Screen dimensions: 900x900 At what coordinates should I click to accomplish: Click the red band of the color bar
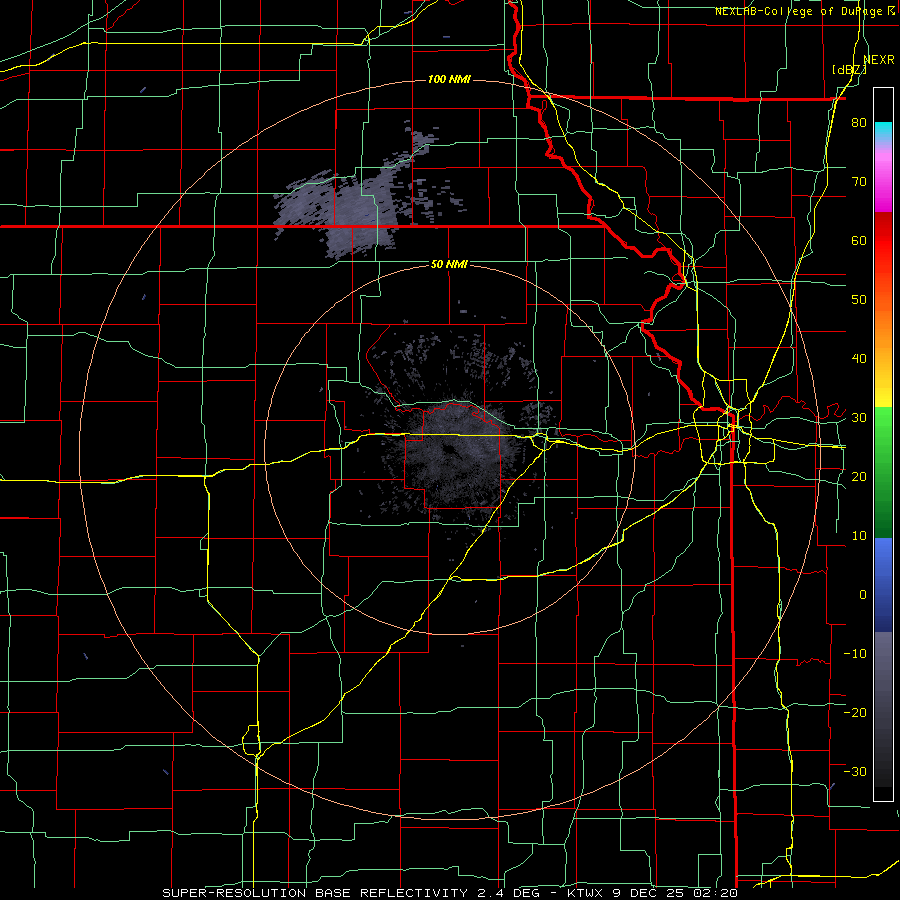point(883,241)
